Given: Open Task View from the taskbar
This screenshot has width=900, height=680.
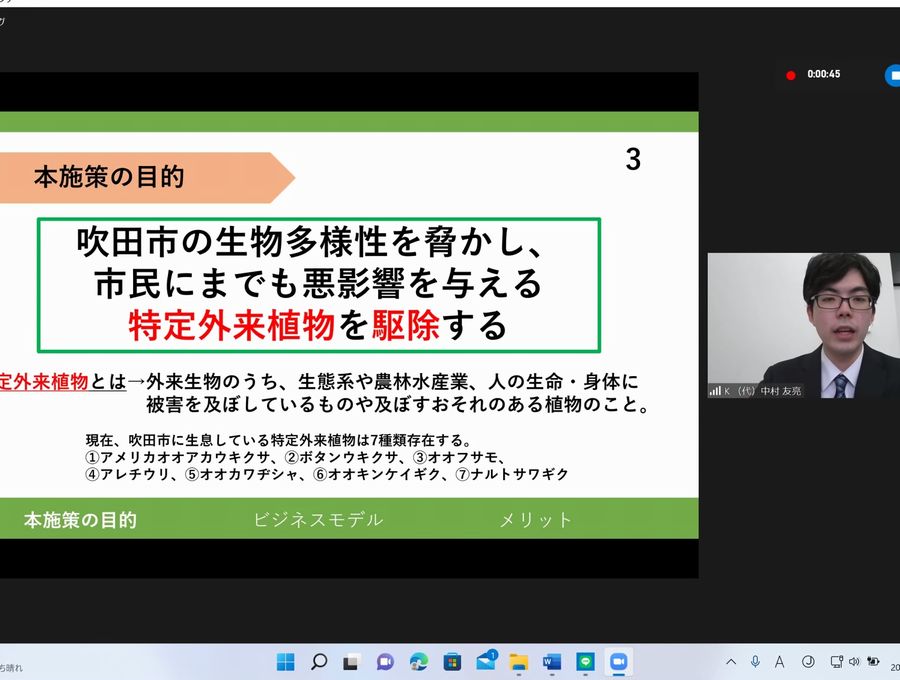Looking at the screenshot, I should (x=352, y=662).
